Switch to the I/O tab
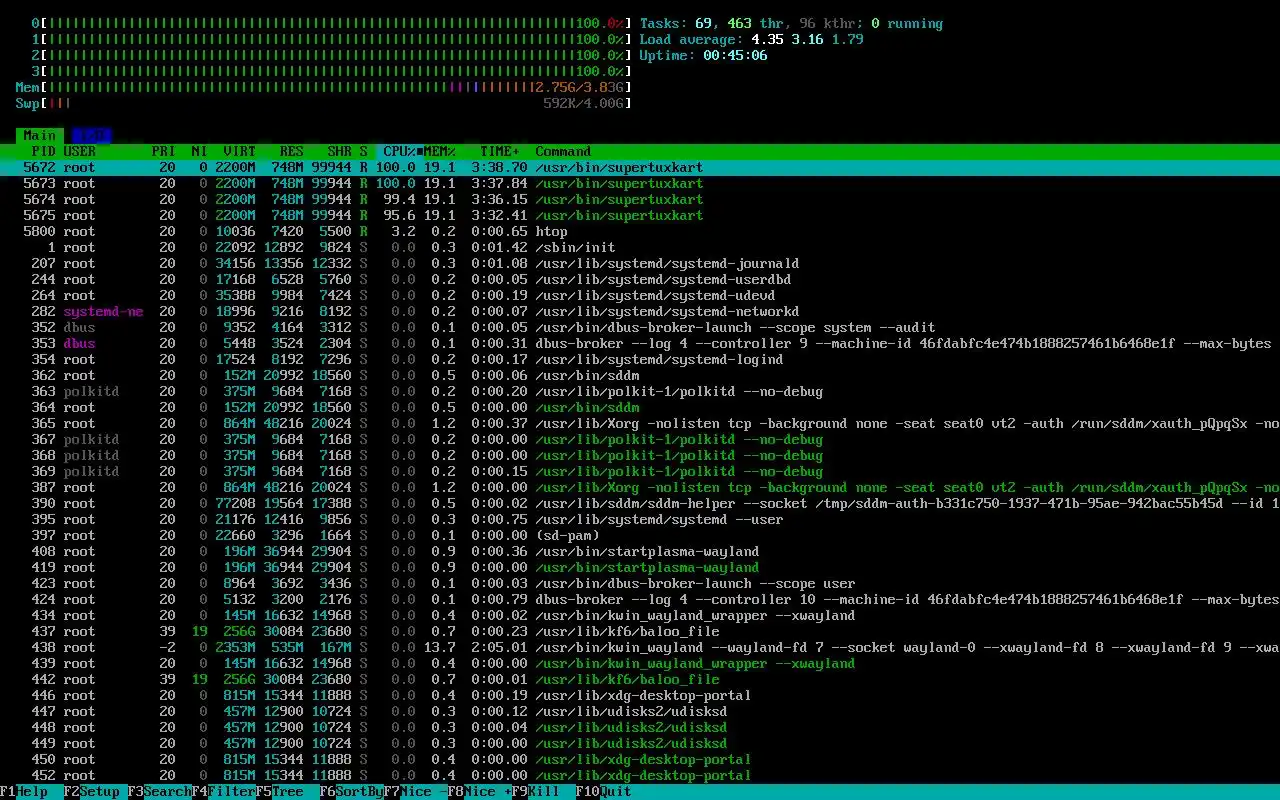Screen dimensions: 1280x800 click(x=92, y=135)
